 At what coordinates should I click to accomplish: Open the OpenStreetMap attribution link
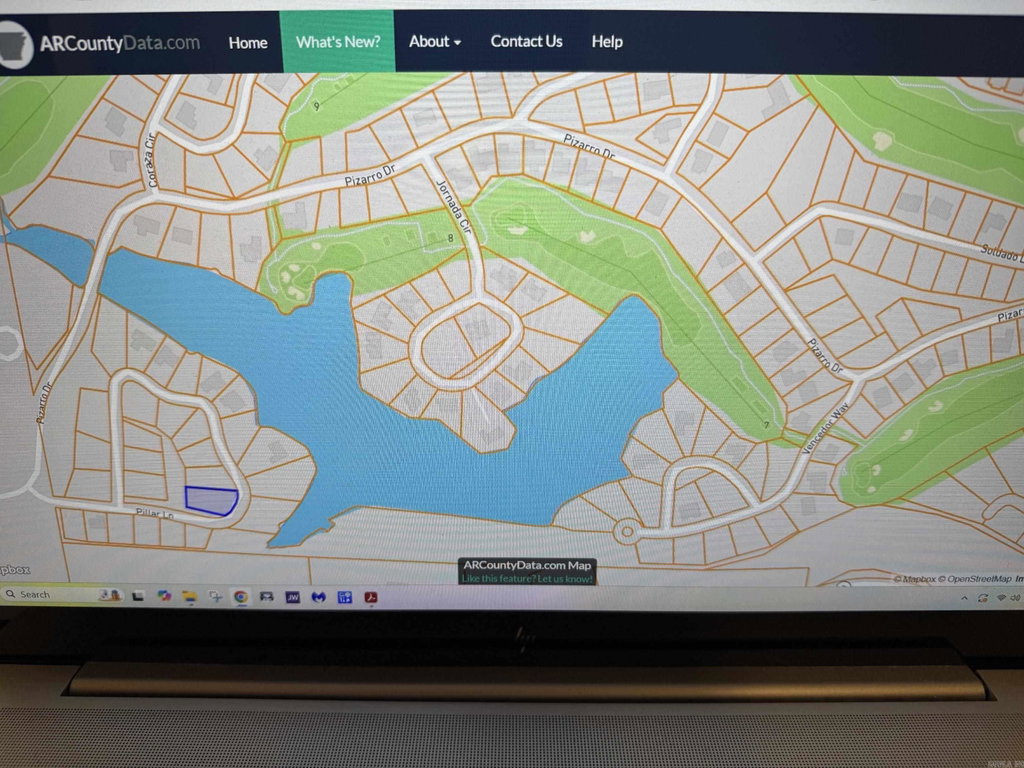[x=975, y=579]
